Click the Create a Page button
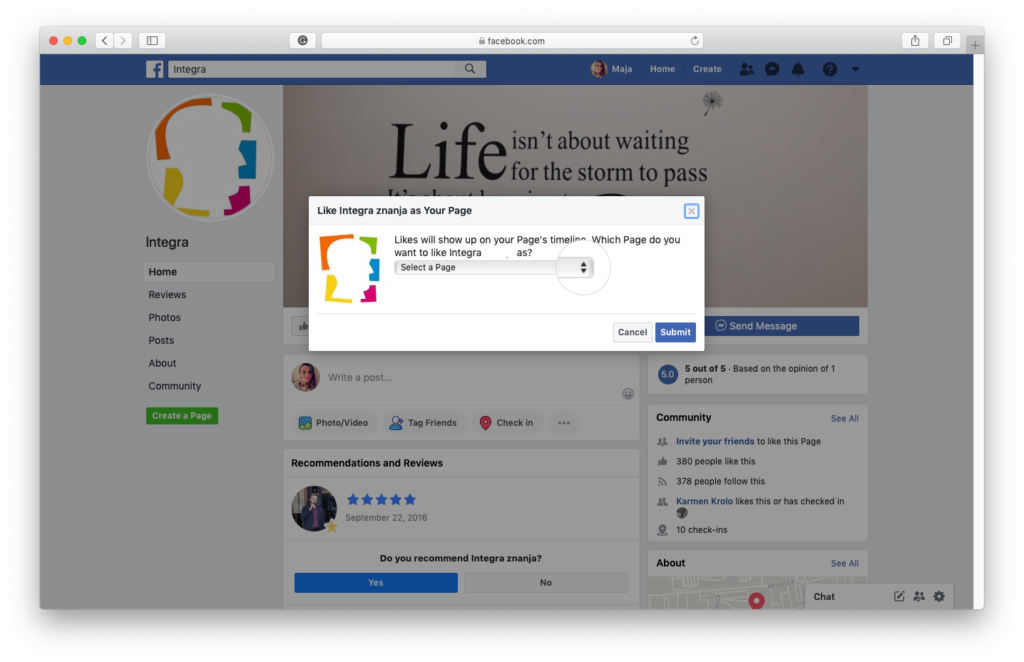 coord(181,416)
